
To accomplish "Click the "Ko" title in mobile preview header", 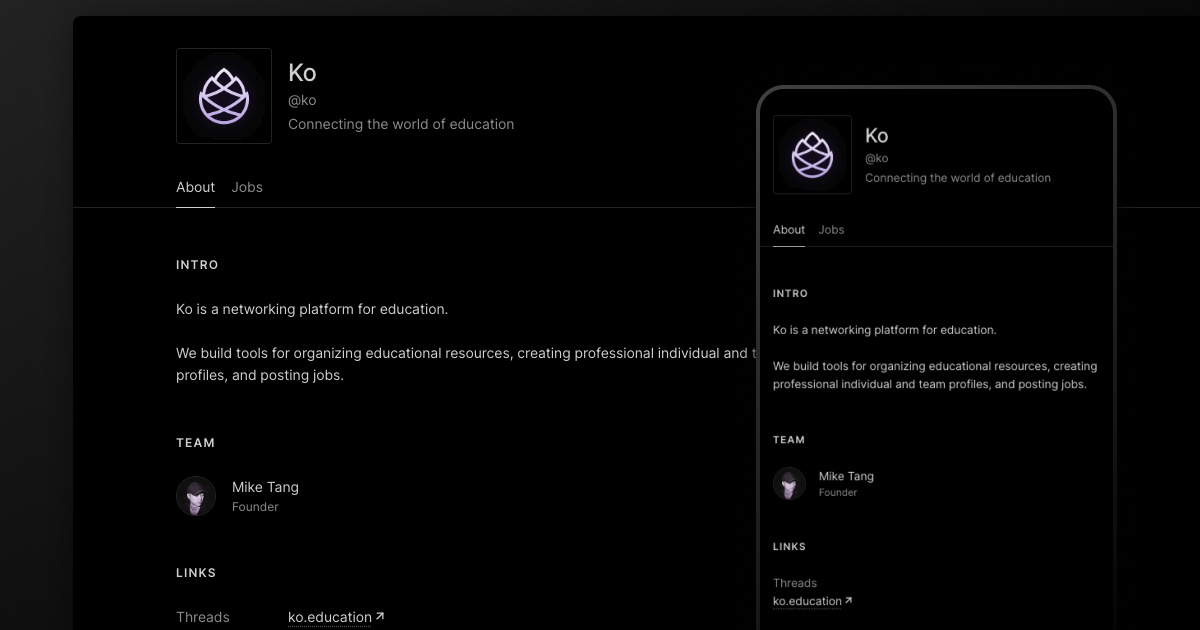I will click(876, 135).
